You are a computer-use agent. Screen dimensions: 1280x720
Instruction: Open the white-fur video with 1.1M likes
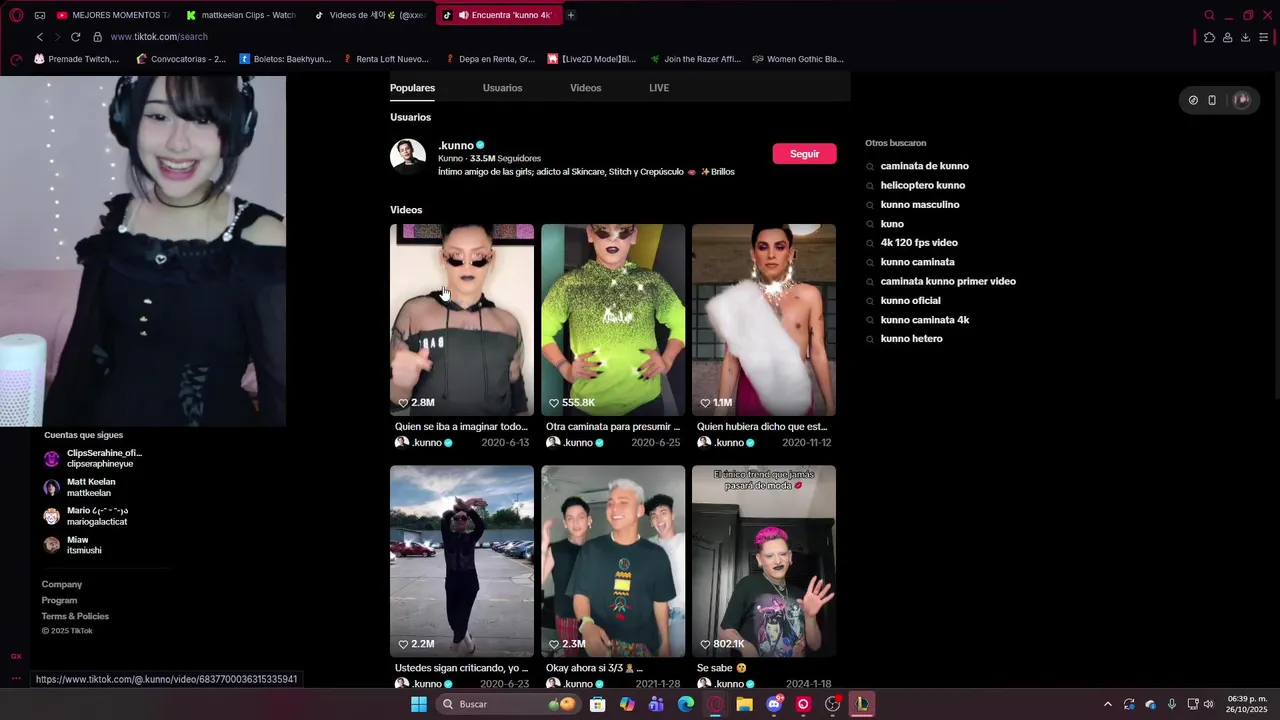click(764, 319)
